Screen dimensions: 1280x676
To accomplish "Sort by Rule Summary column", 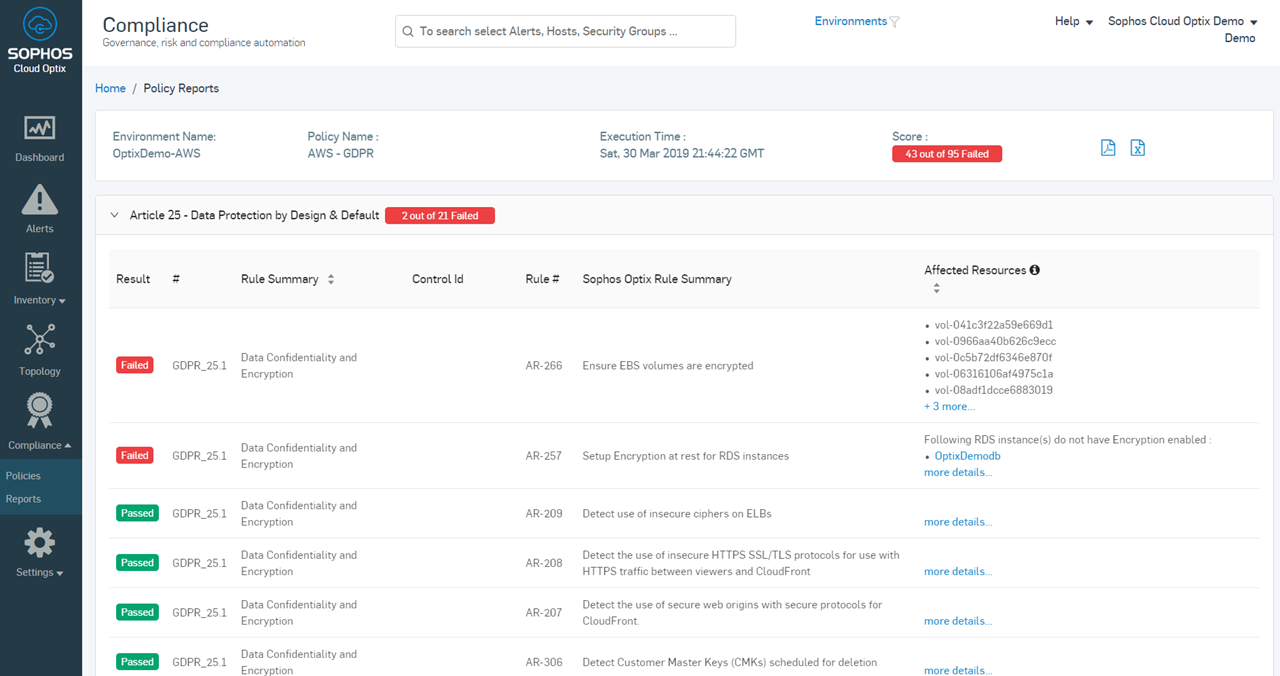I will [x=331, y=280].
